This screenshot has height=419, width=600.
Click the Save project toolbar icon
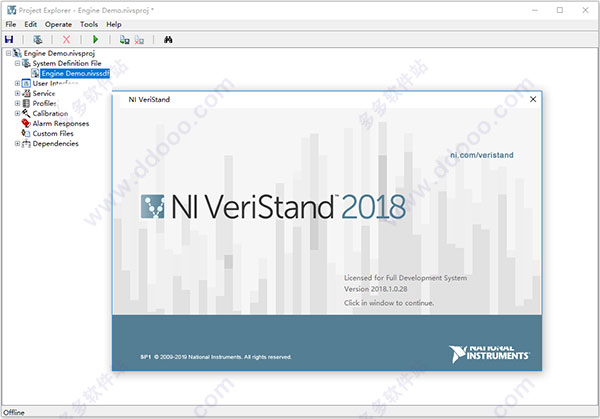click(x=9, y=39)
